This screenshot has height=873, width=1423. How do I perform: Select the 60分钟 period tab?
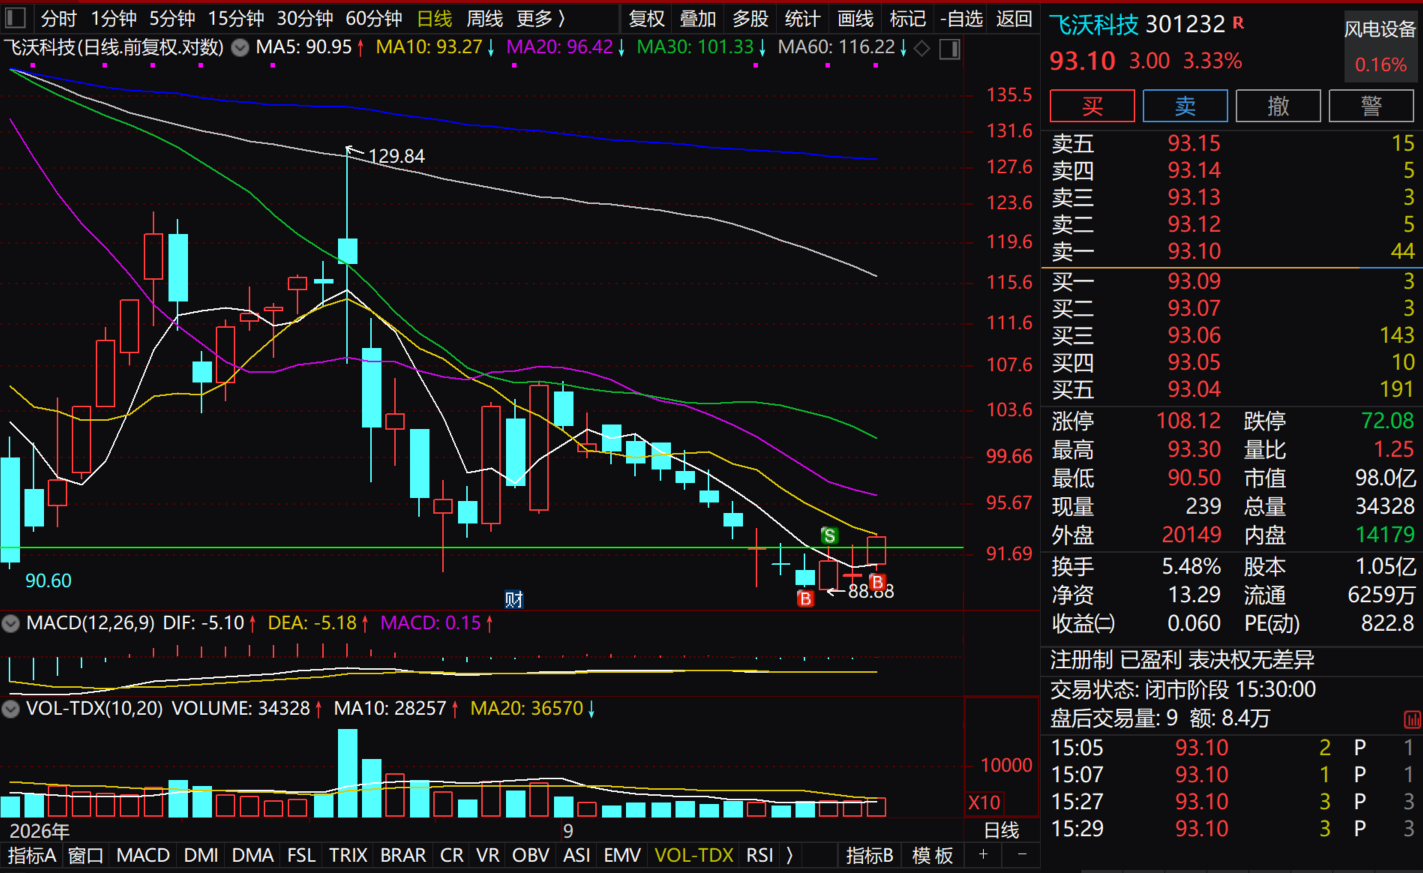[373, 18]
